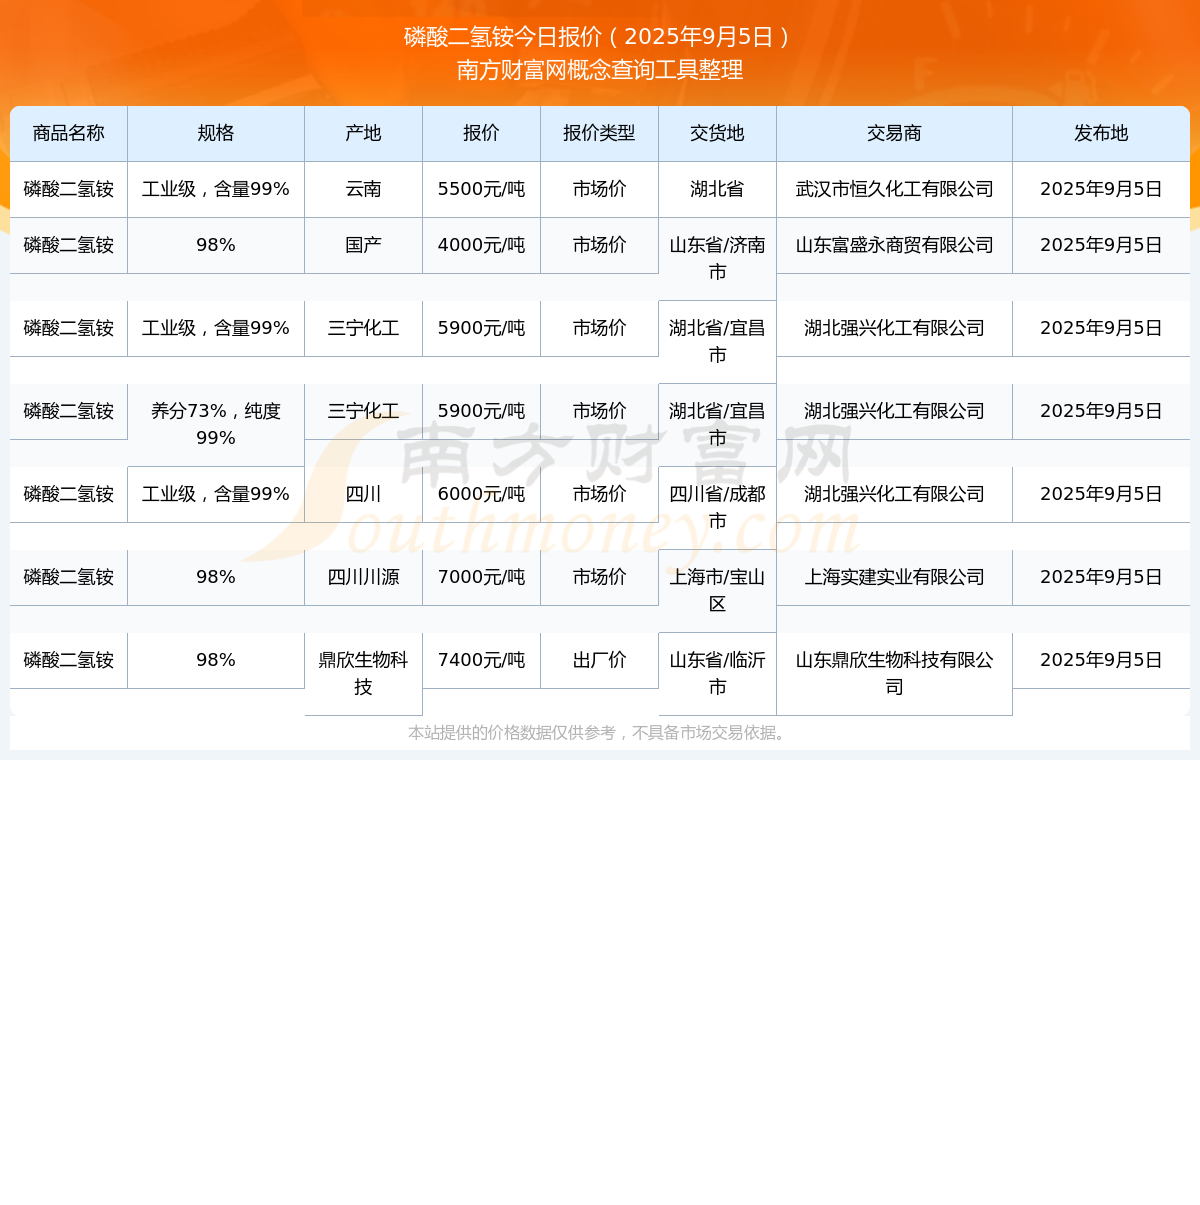Image resolution: width=1200 pixels, height=1205 pixels.
Task: Click the disclaimer text at table bottom
Action: 600,733
